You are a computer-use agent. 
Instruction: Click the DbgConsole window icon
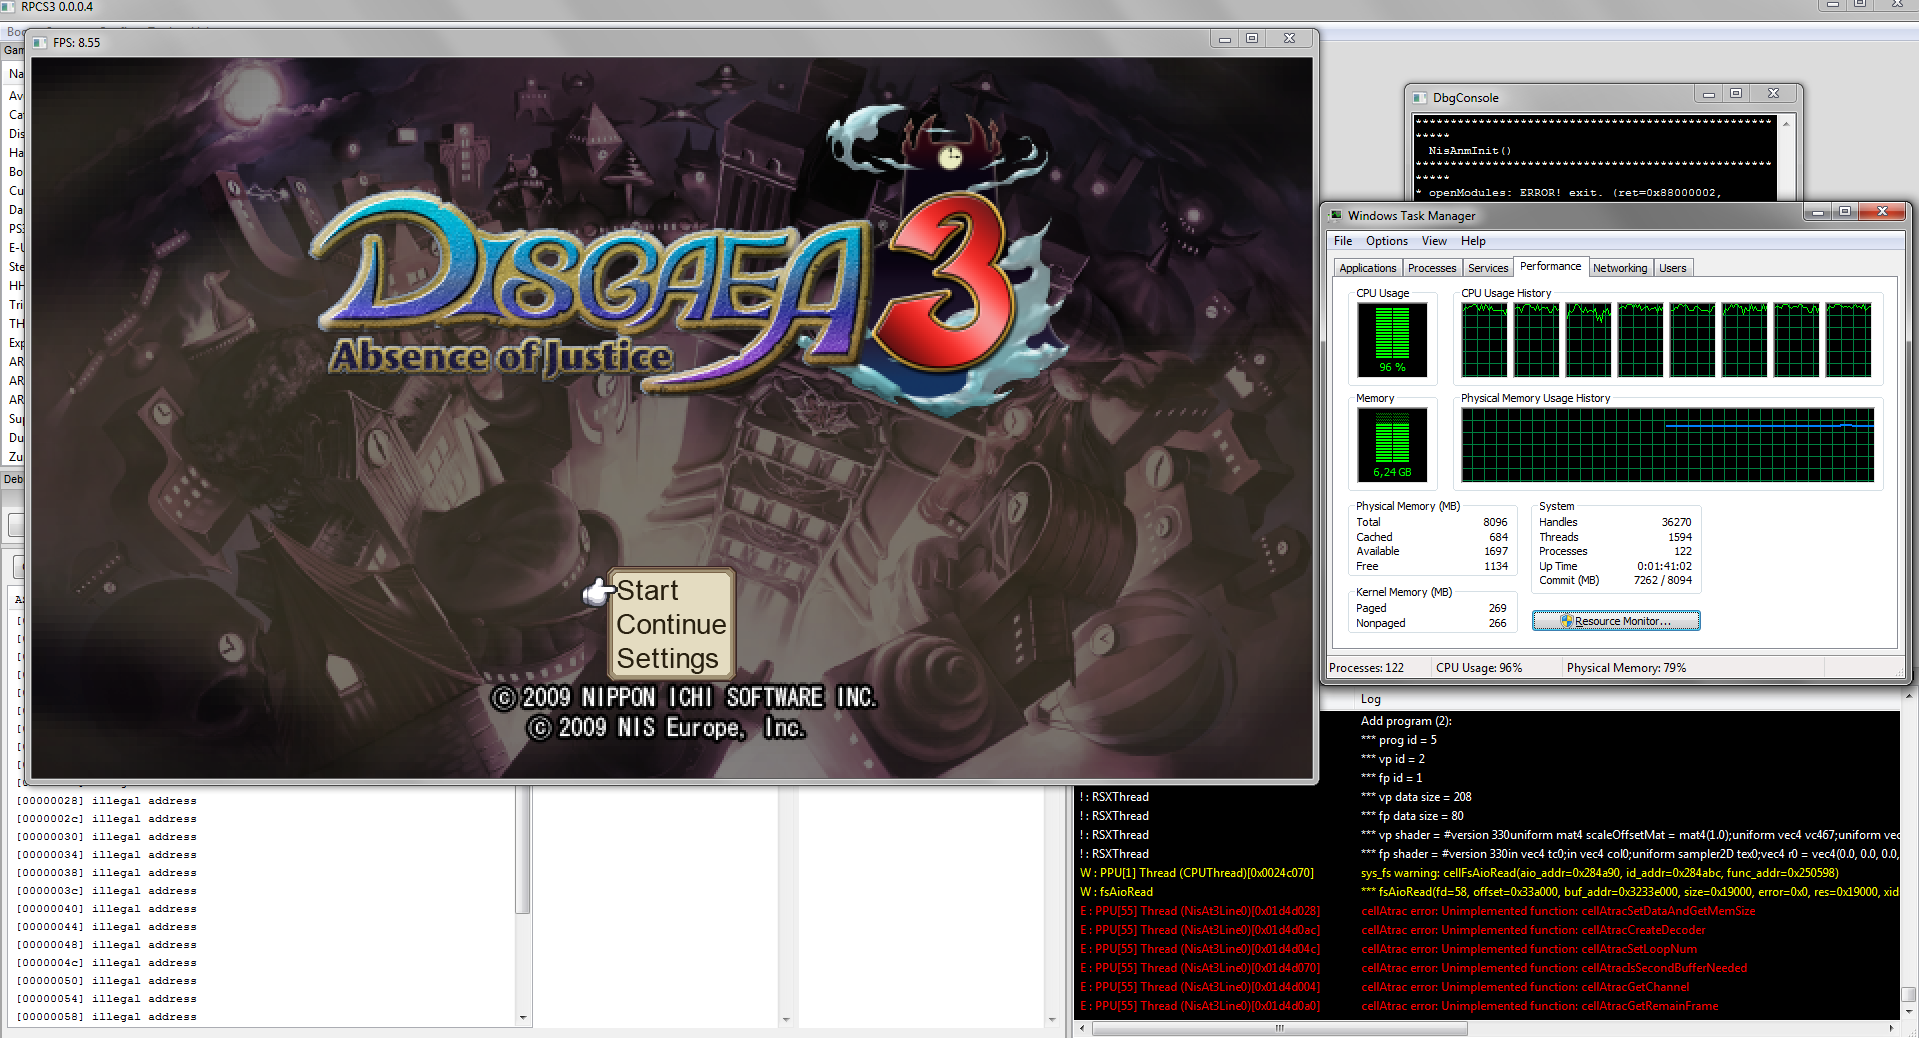click(x=1420, y=98)
